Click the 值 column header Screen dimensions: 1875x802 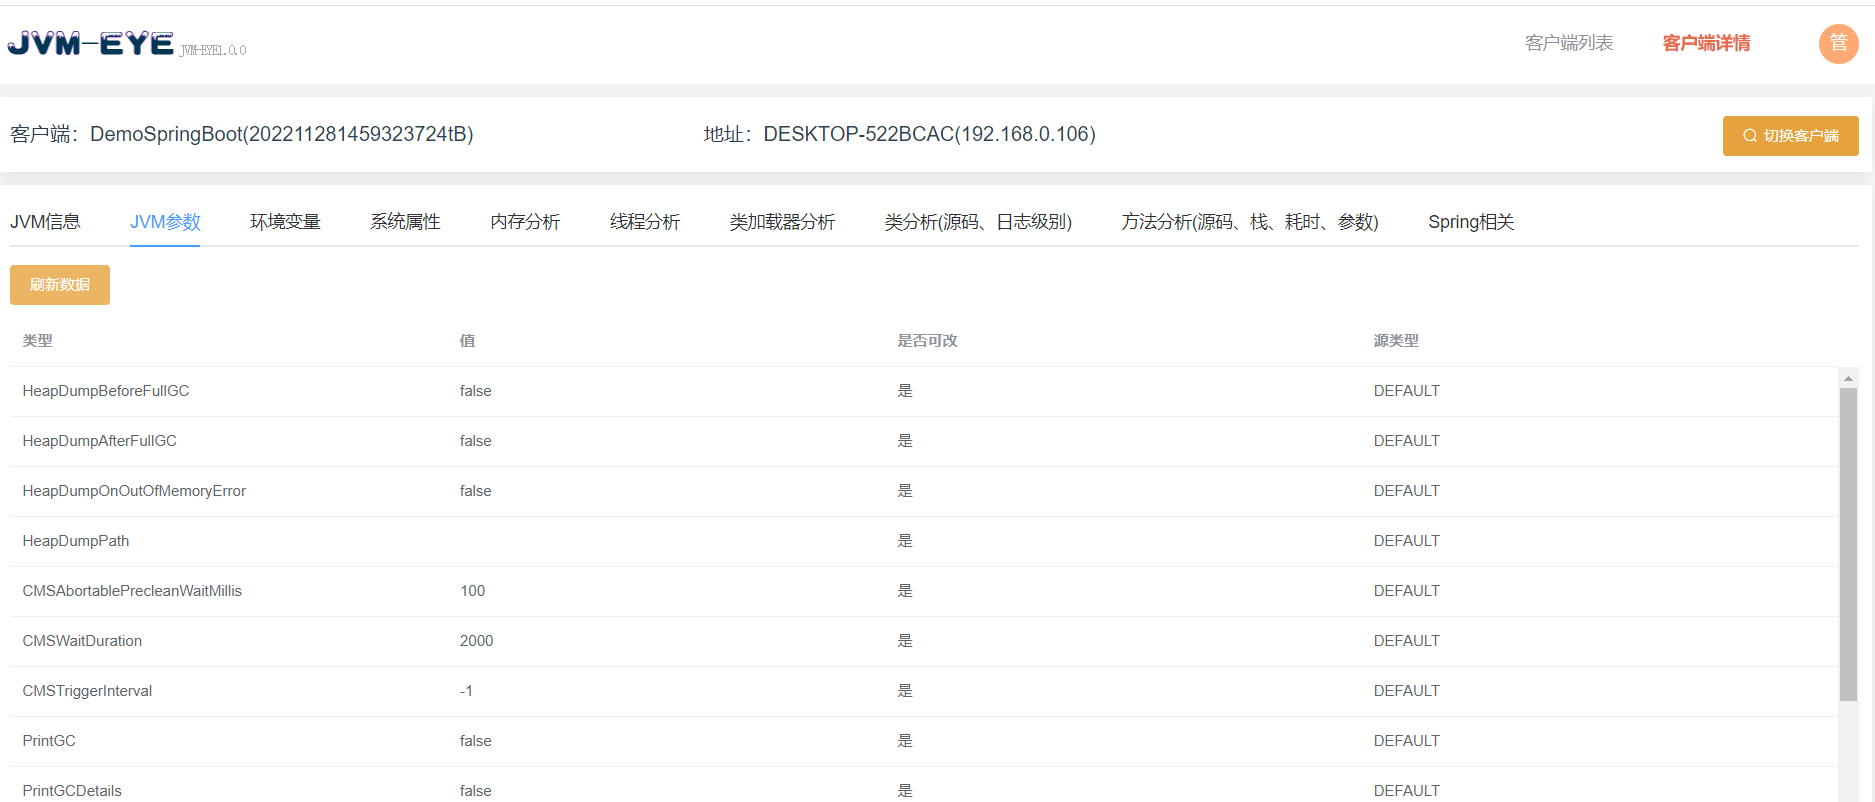point(467,341)
